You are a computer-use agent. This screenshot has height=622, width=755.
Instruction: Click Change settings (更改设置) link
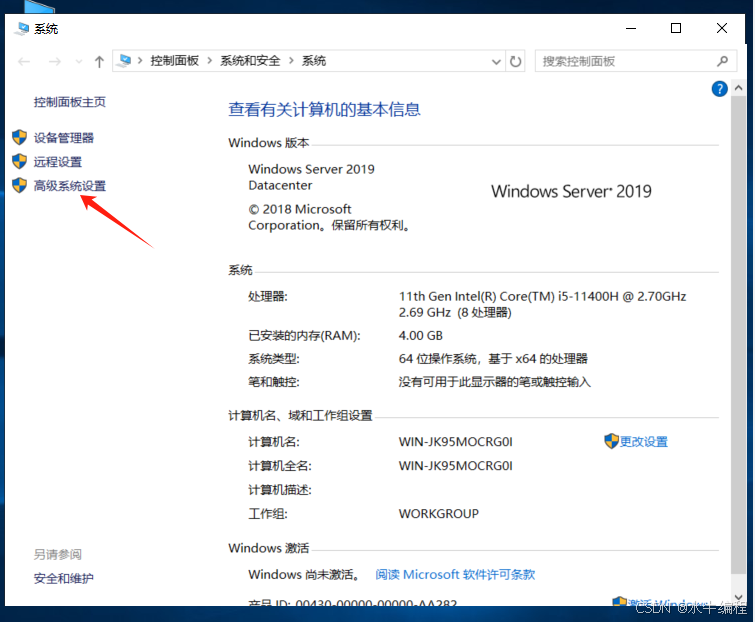coord(644,441)
